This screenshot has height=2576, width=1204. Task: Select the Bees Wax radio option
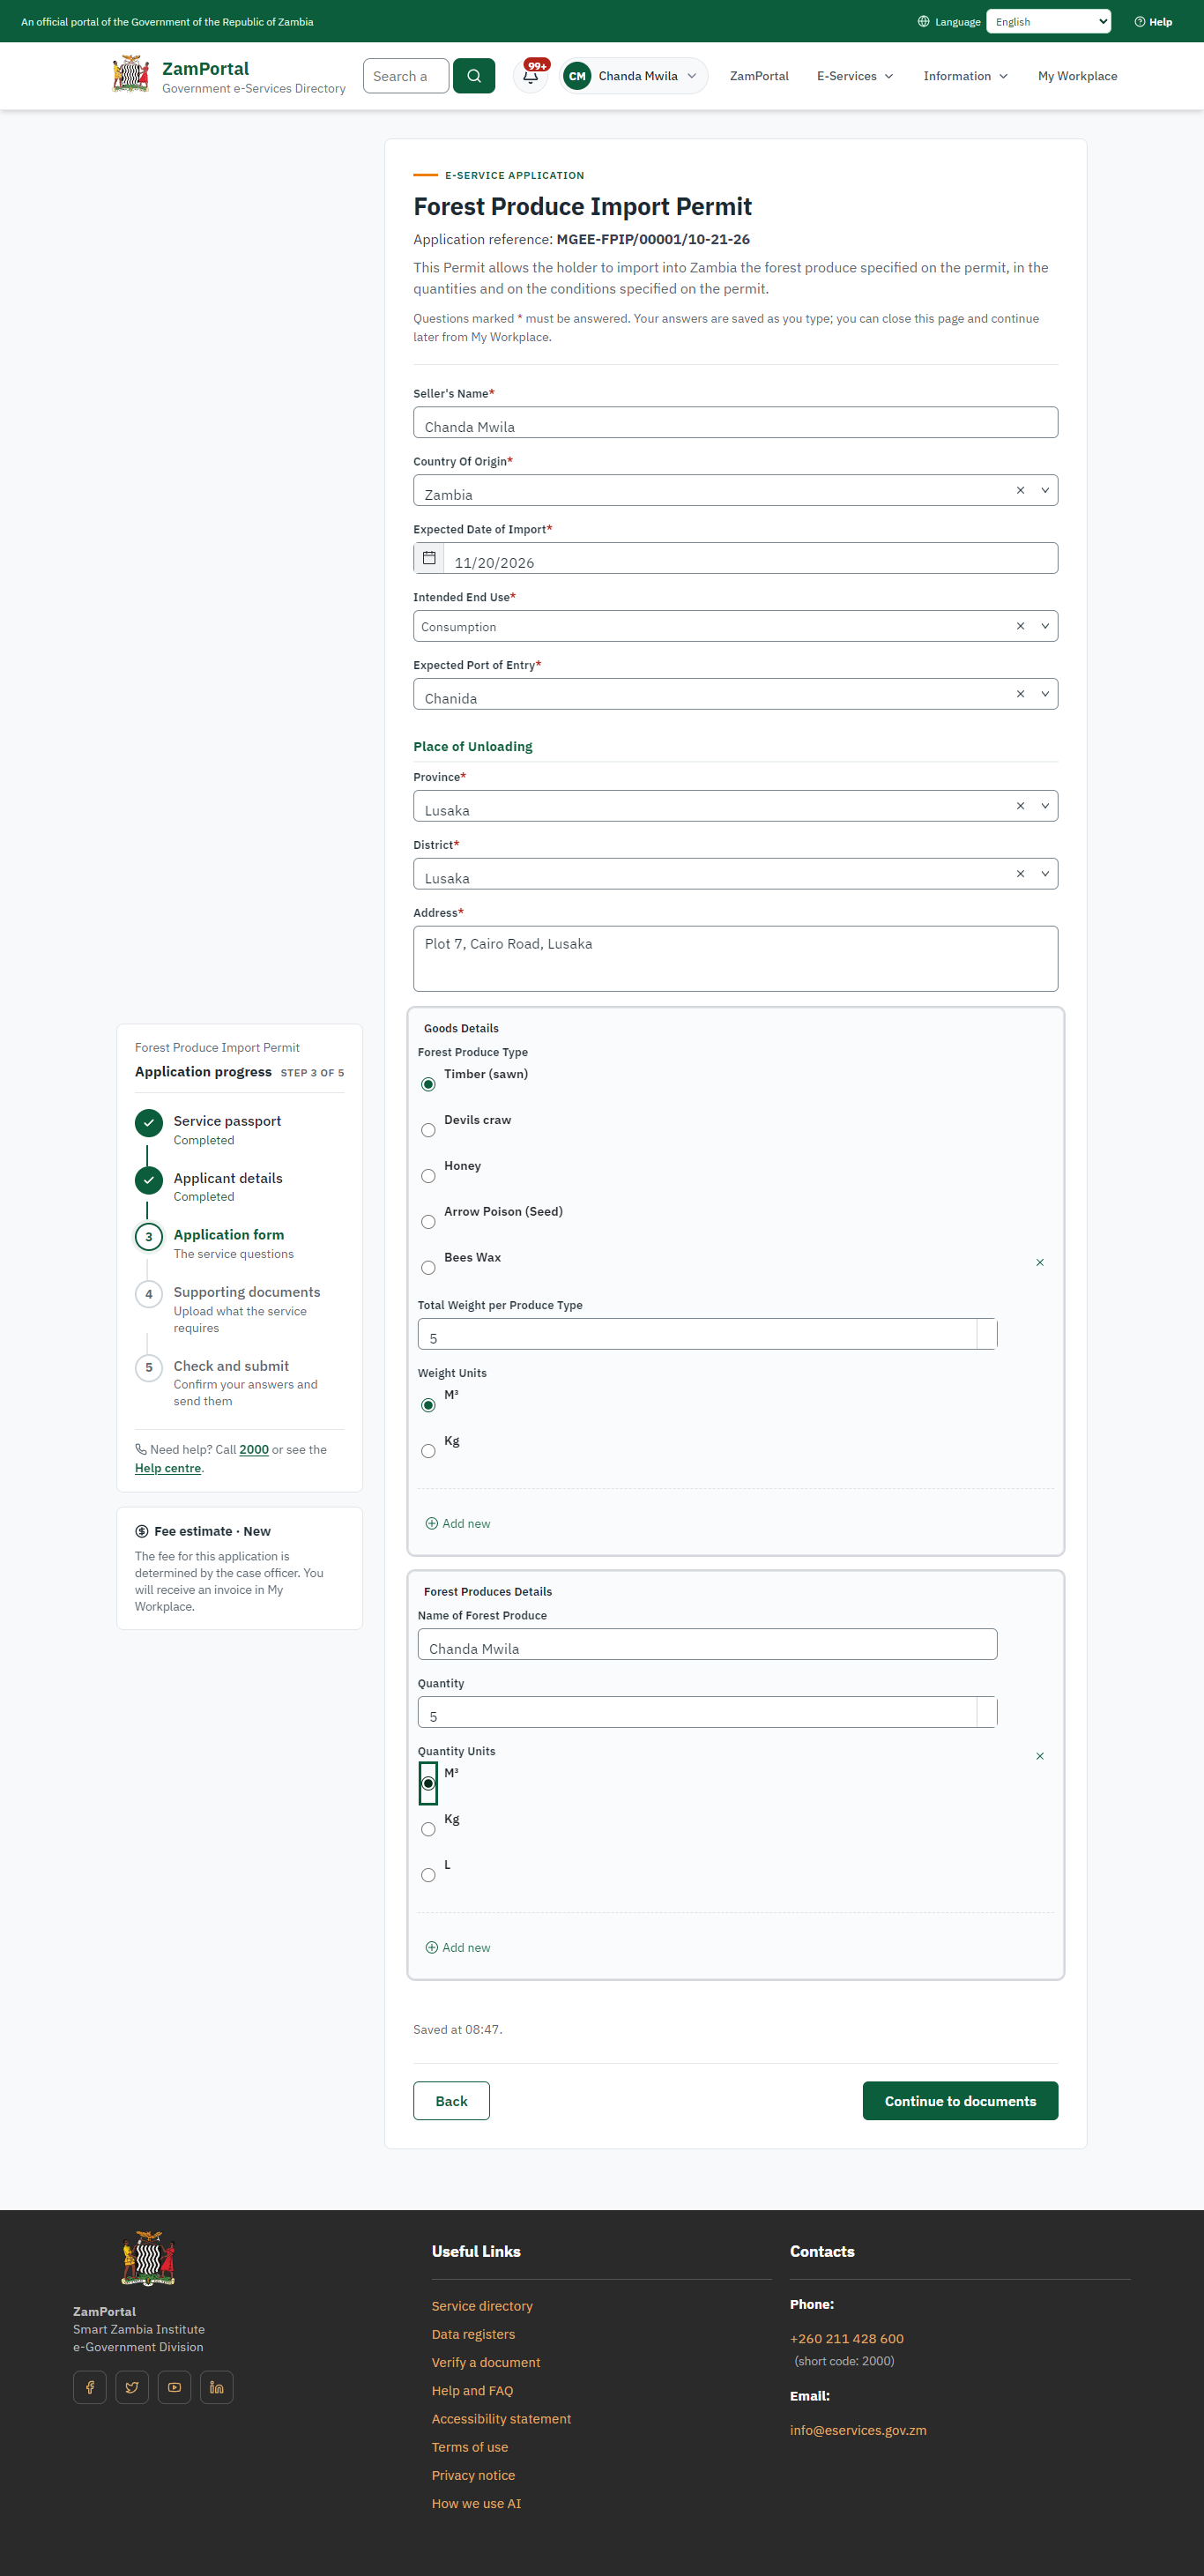pos(428,1268)
